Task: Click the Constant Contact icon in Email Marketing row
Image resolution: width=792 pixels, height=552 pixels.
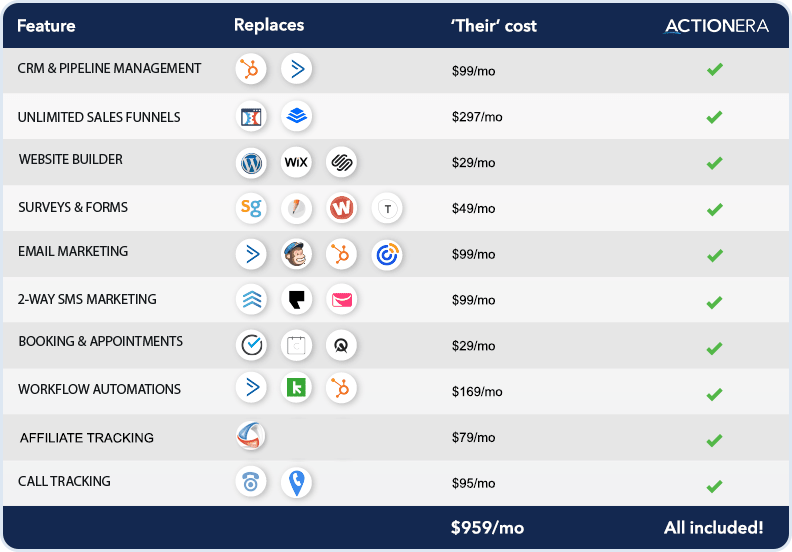Action: pos(387,254)
